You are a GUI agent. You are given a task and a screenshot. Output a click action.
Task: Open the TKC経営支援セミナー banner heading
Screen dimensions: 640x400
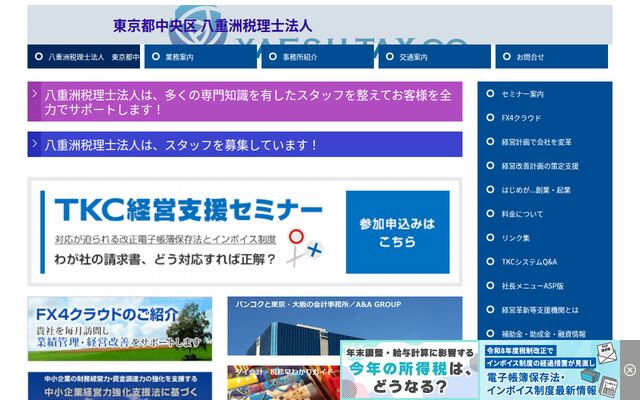pos(189,210)
